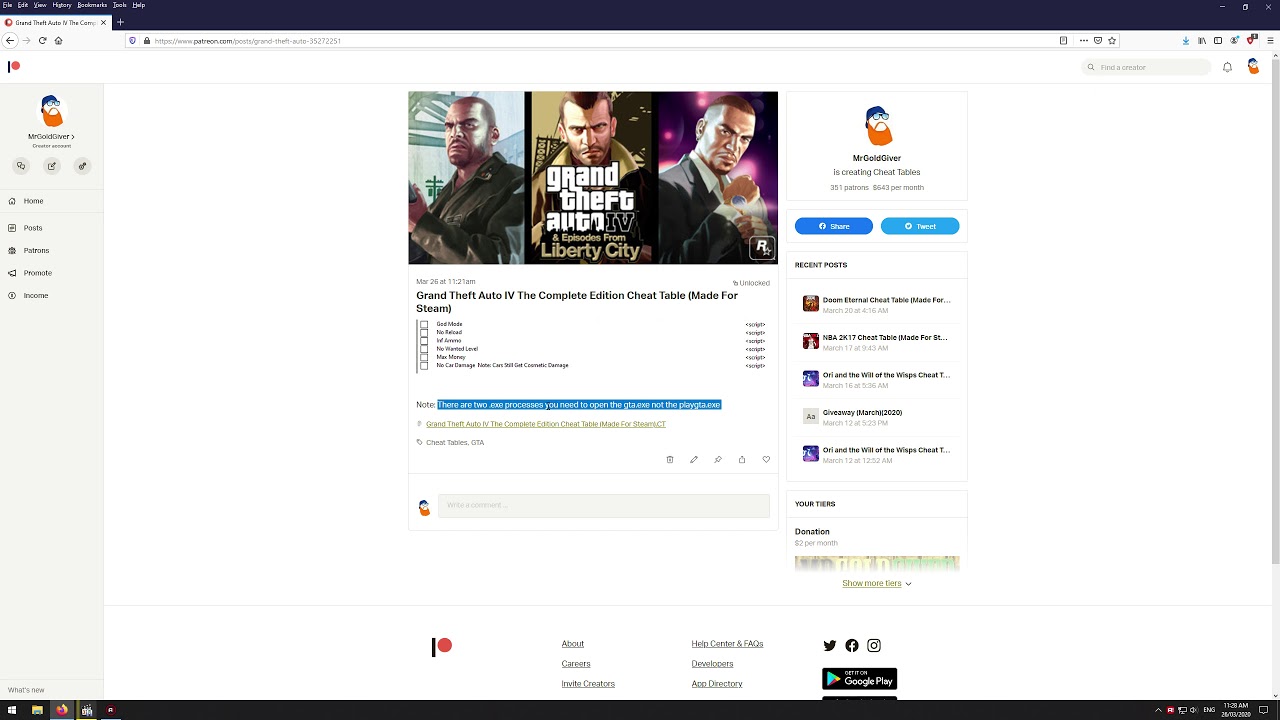The height and width of the screenshot is (720, 1280).
Task: Open the Tools menu
Action: click(119, 5)
